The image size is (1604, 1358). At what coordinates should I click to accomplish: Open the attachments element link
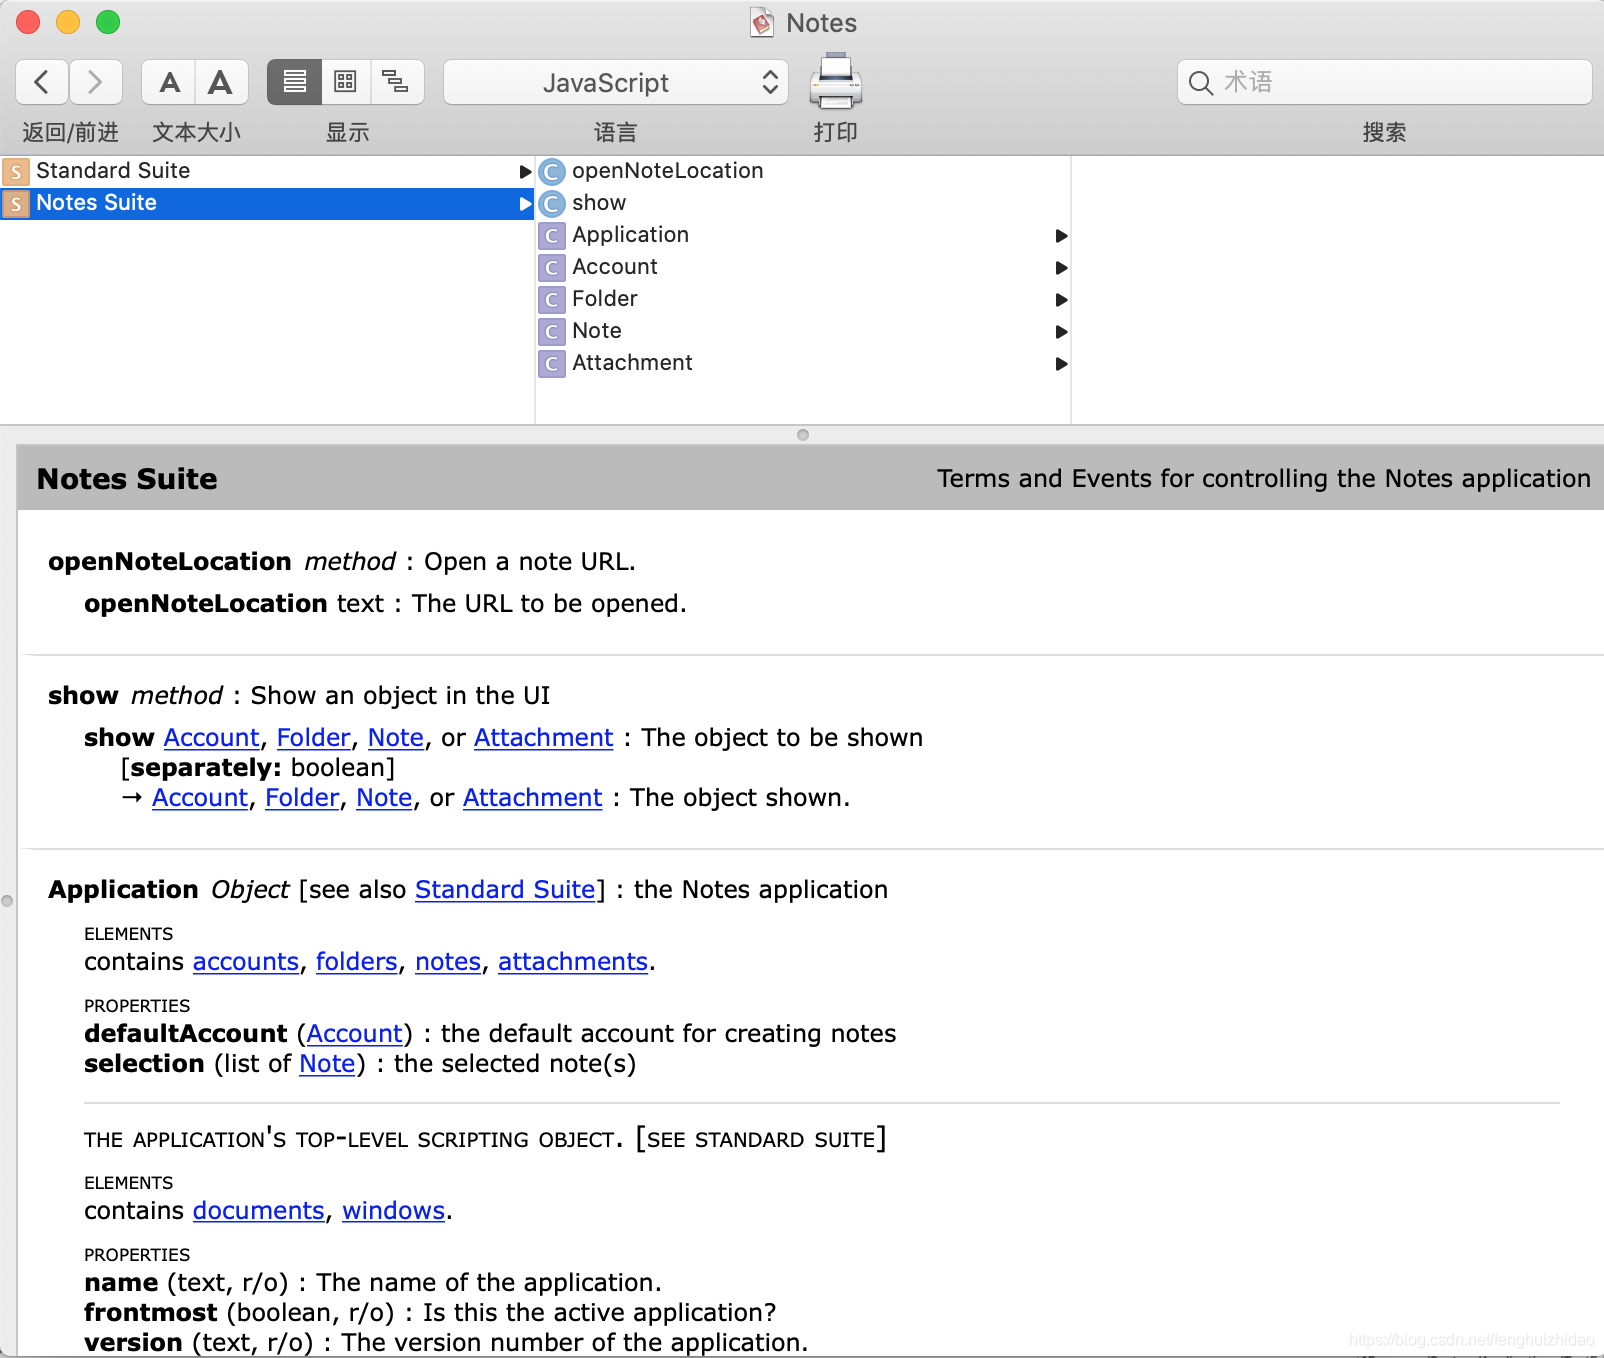tap(573, 962)
